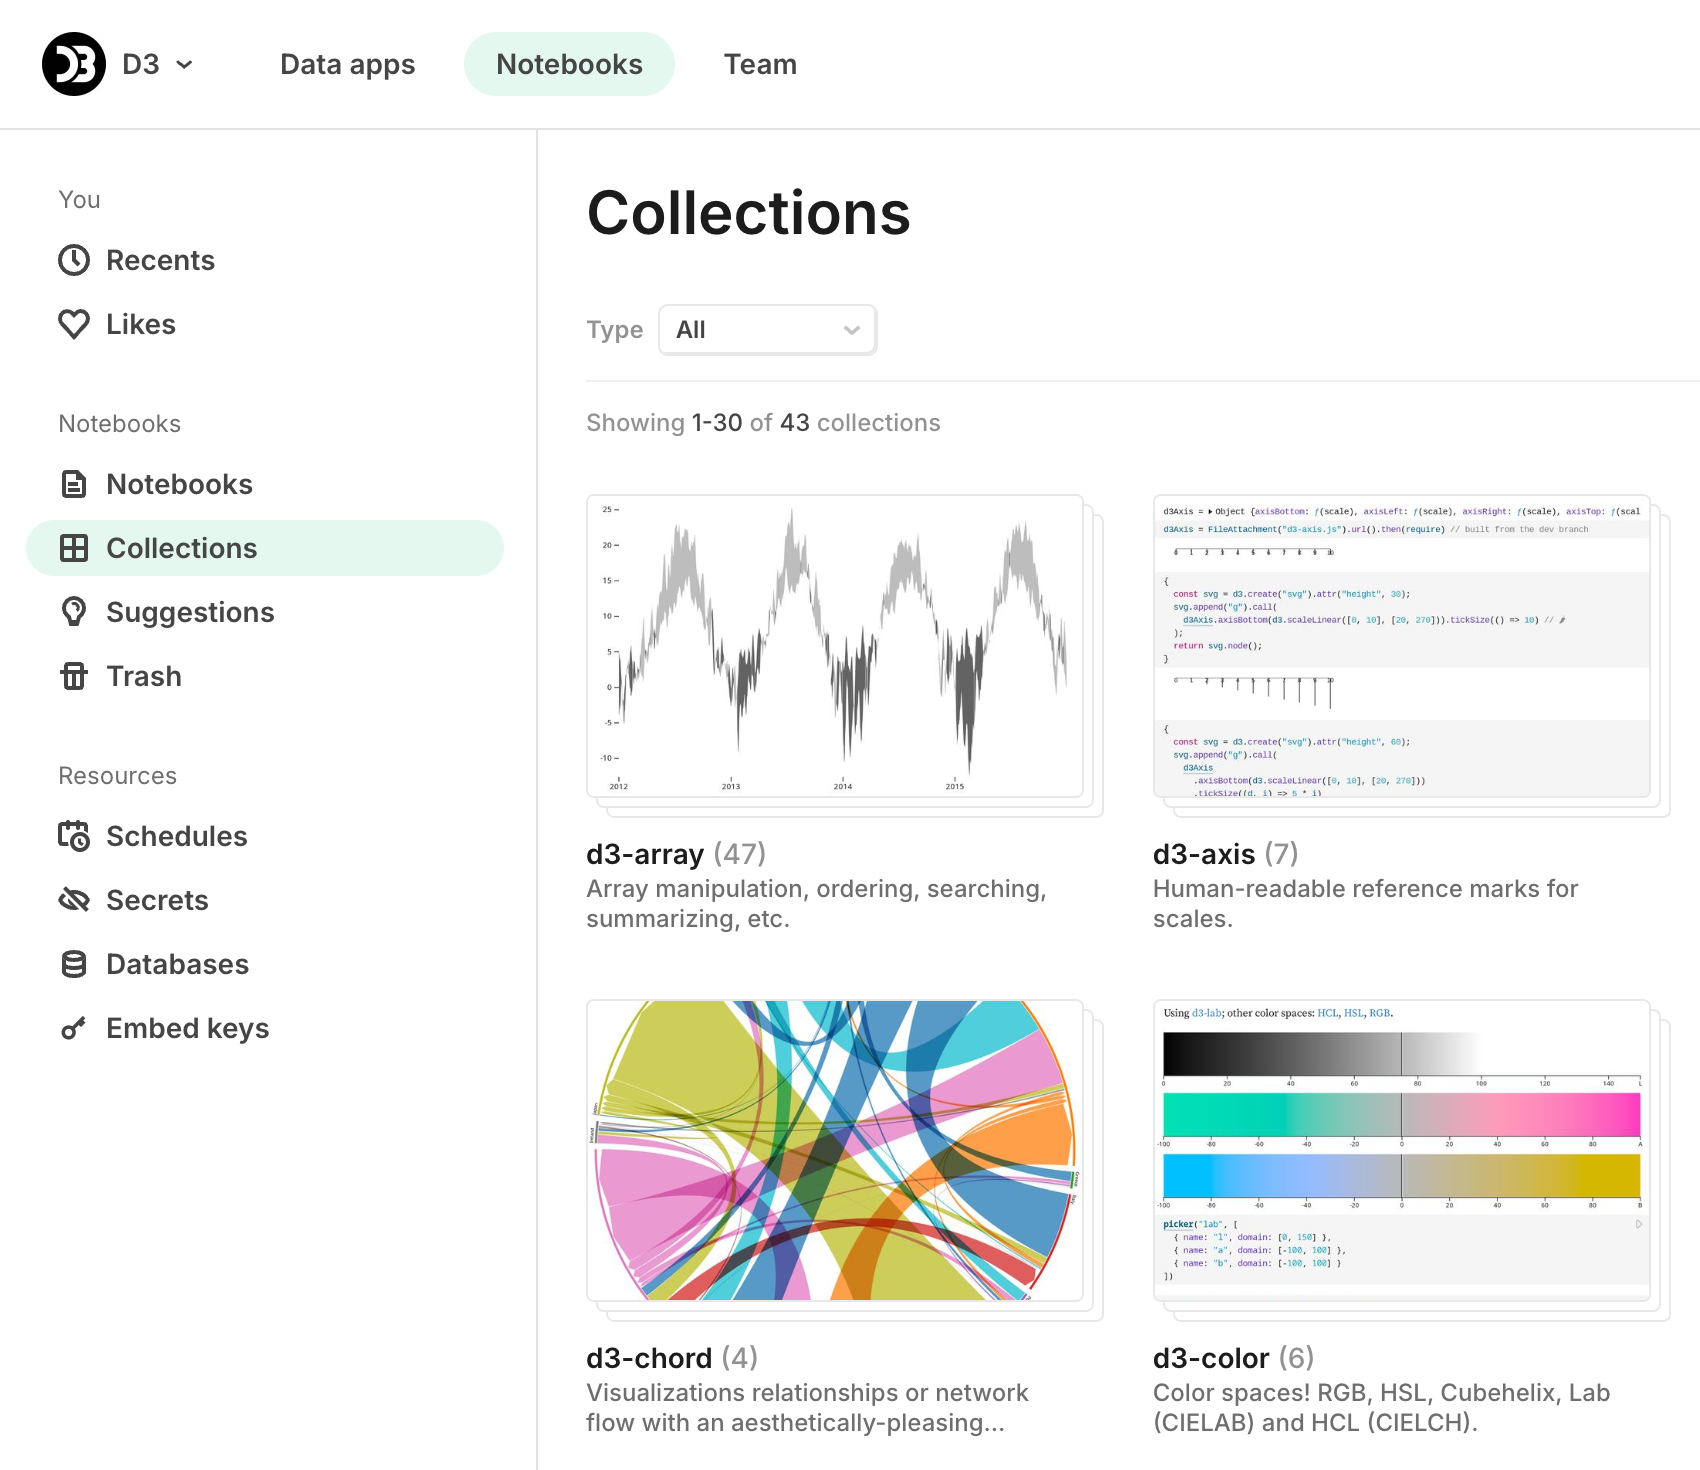The height and width of the screenshot is (1470, 1700).
Task: Click the Trash bin icon
Action: coord(74,676)
